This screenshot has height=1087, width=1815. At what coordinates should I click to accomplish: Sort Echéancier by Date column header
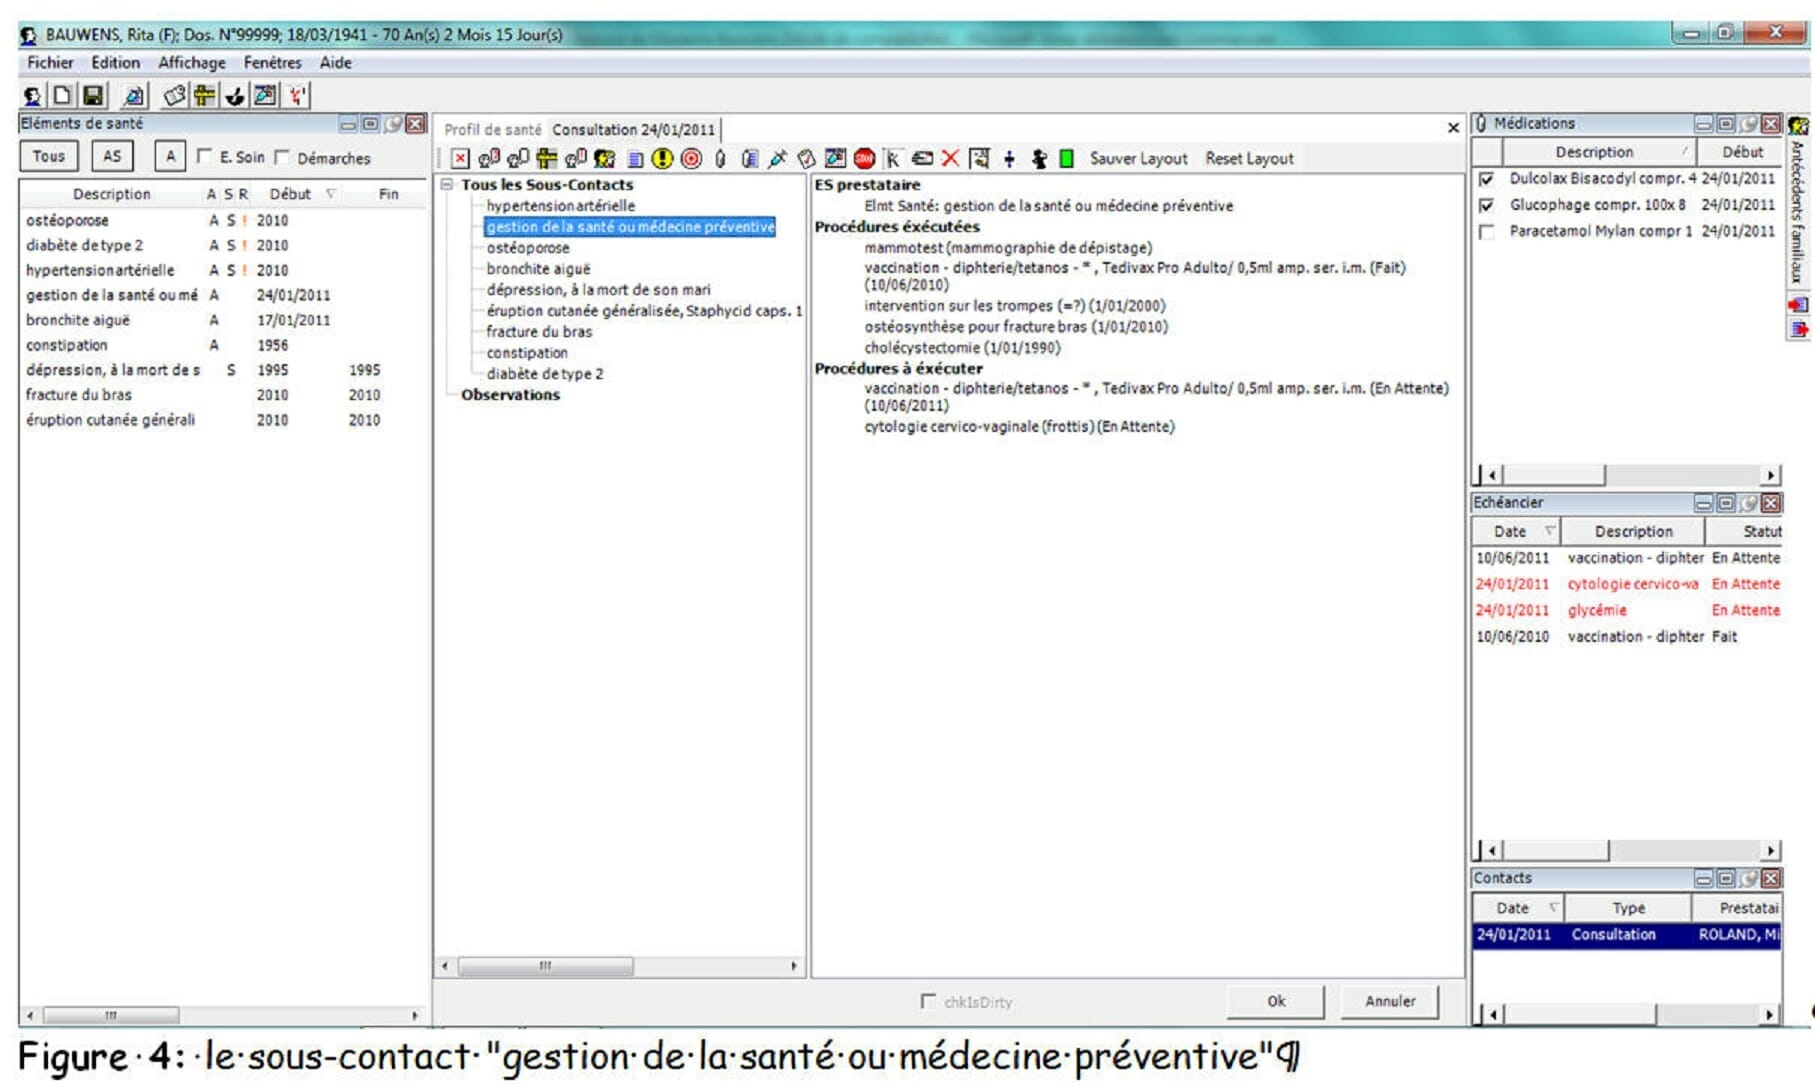[x=1509, y=532]
